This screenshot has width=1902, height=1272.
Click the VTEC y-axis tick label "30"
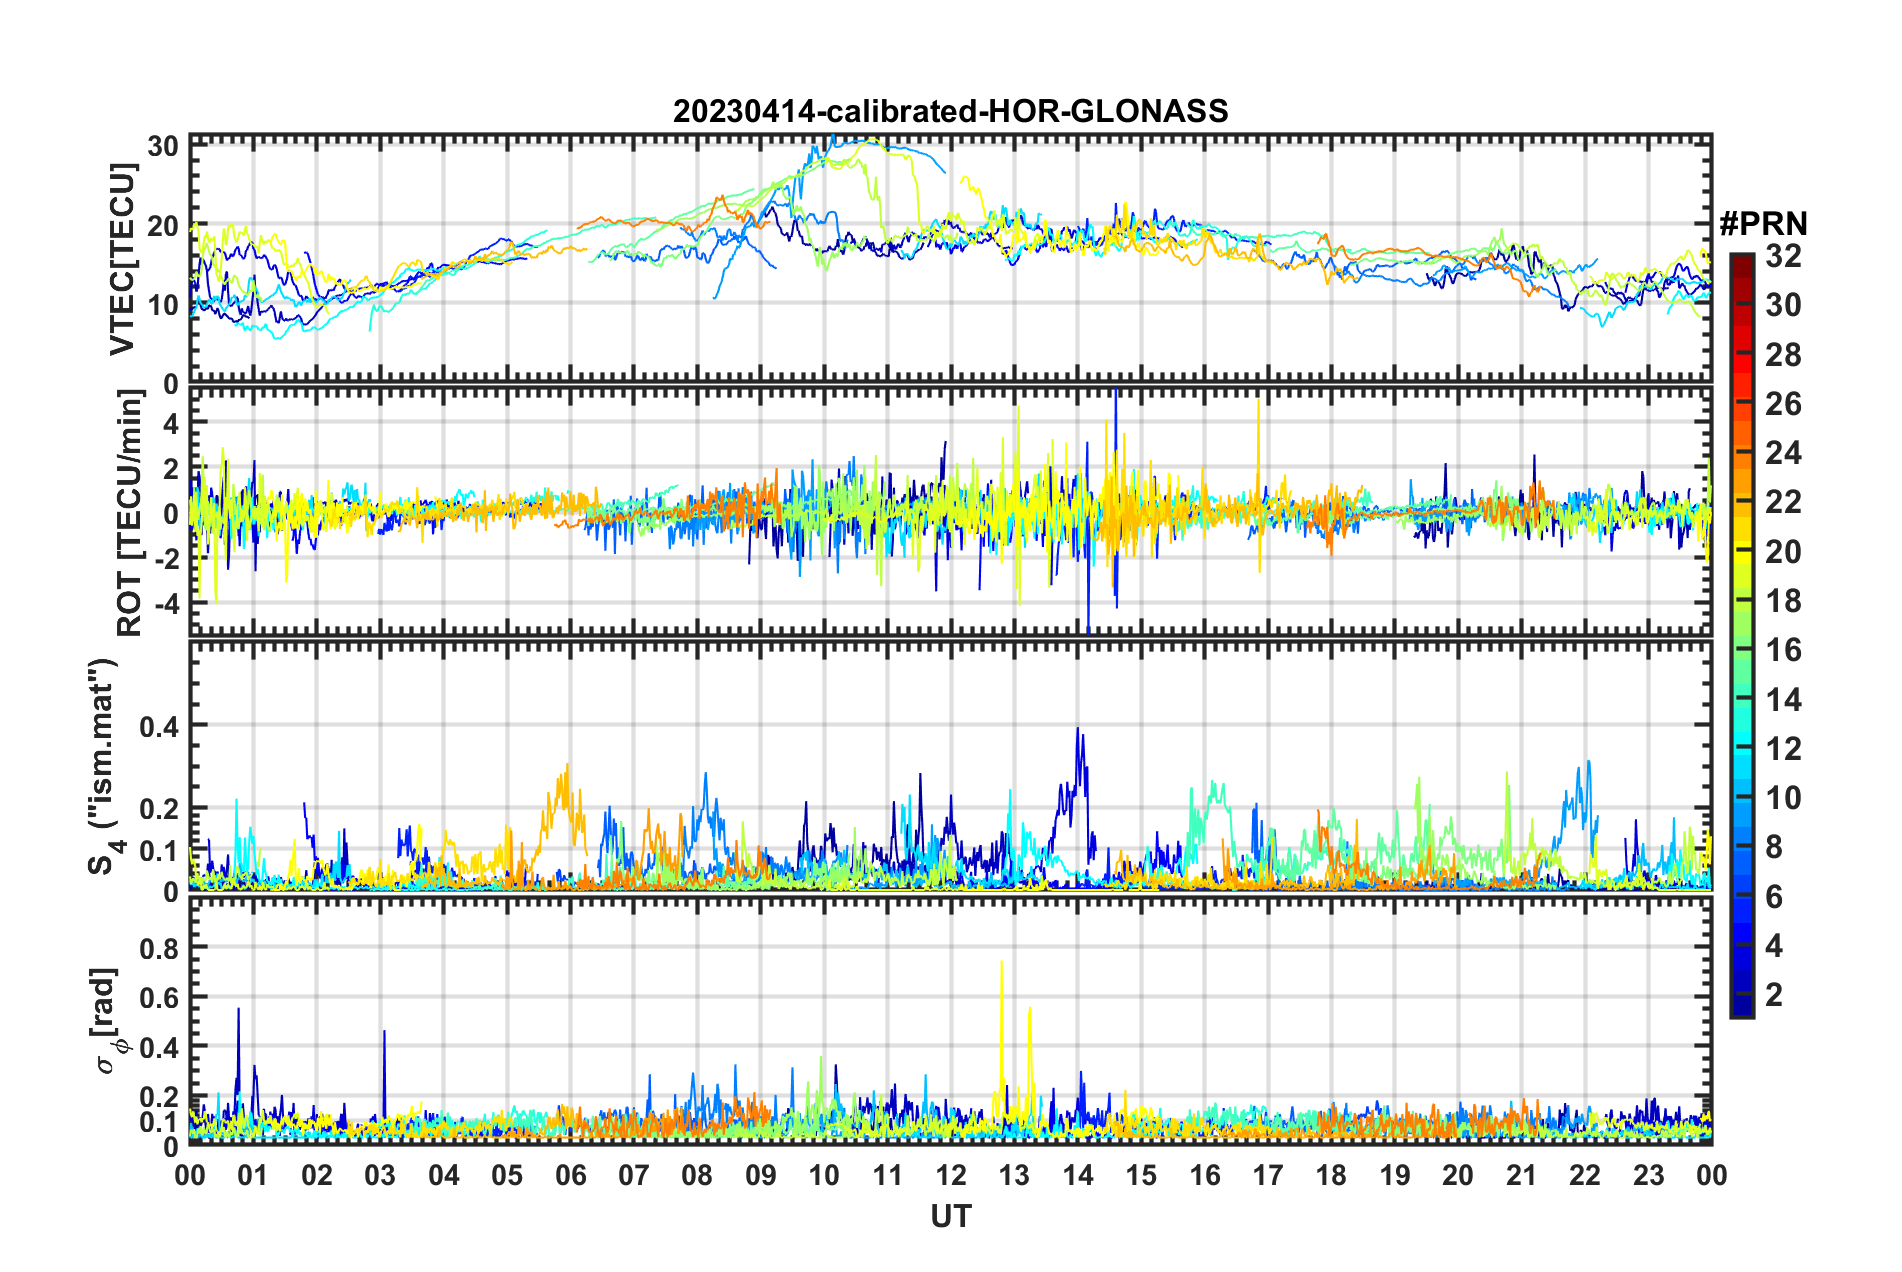pyautogui.click(x=163, y=146)
